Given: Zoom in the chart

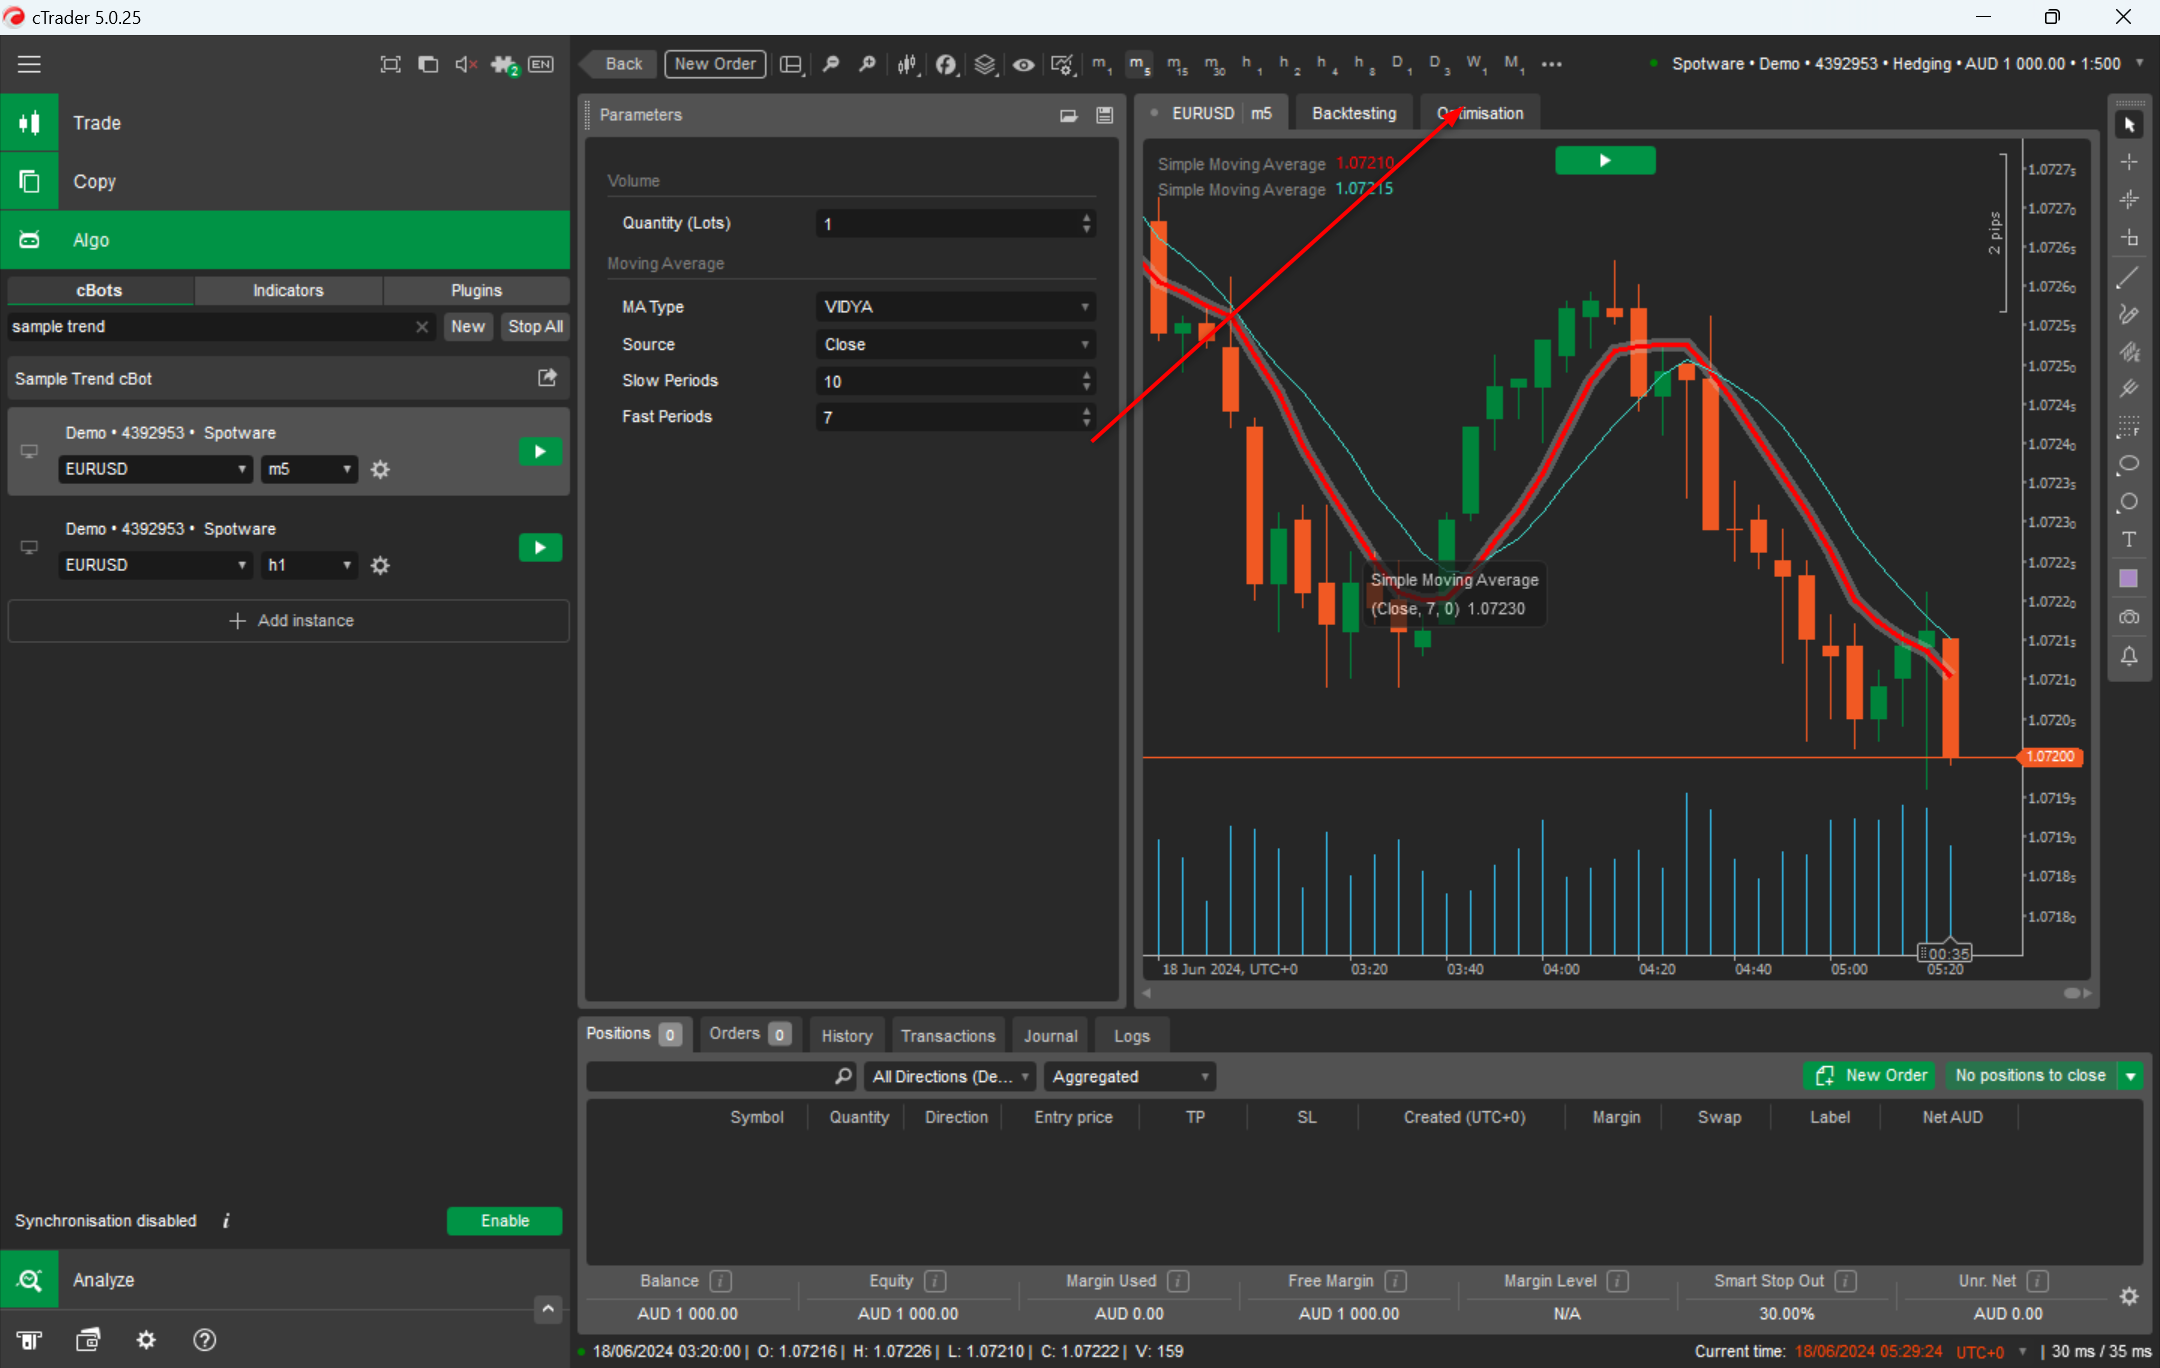Looking at the screenshot, I should [x=867, y=64].
